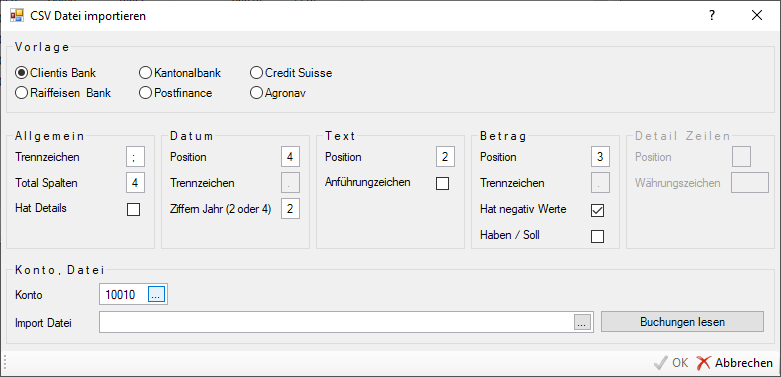Screen dimensions: 781x377
Task: Choose the Clientis Bank template
Action: pyautogui.click(x=56, y=73)
